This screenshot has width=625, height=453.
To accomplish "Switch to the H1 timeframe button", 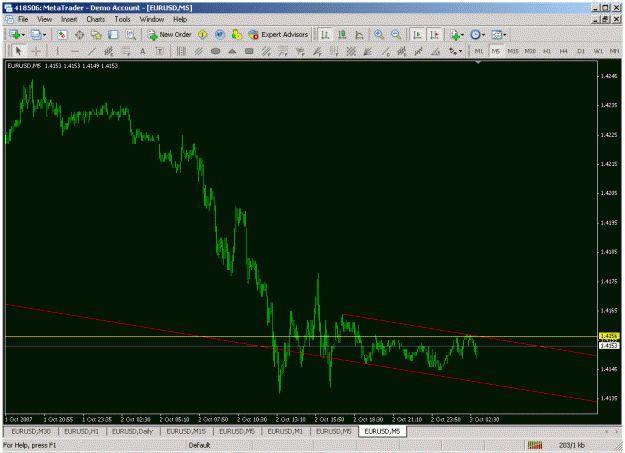I will click(x=547, y=51).
